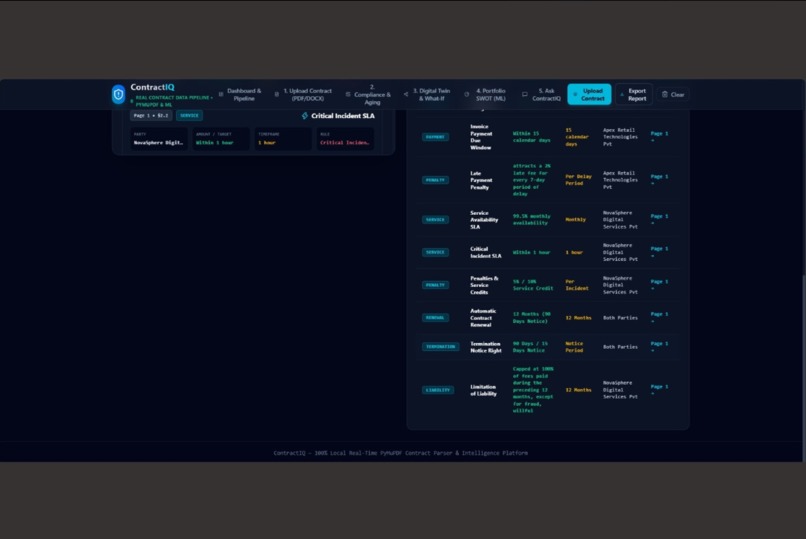Image resolution: width=806 pixels, height=539 pixels.
Task: Click the 'Per Delay Period' timeframe cell
Action: (578, 180)
